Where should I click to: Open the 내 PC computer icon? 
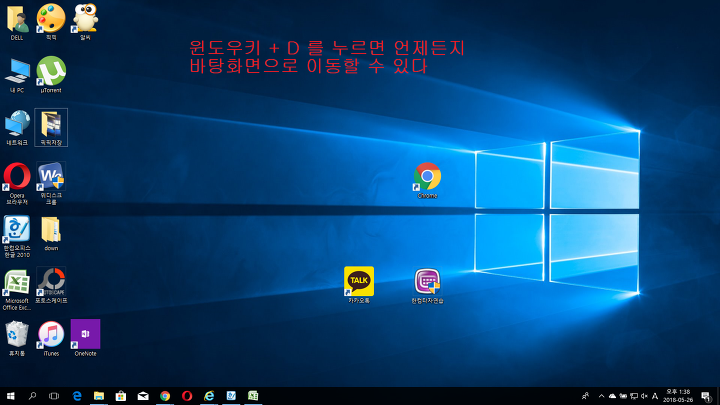[17, 75]
